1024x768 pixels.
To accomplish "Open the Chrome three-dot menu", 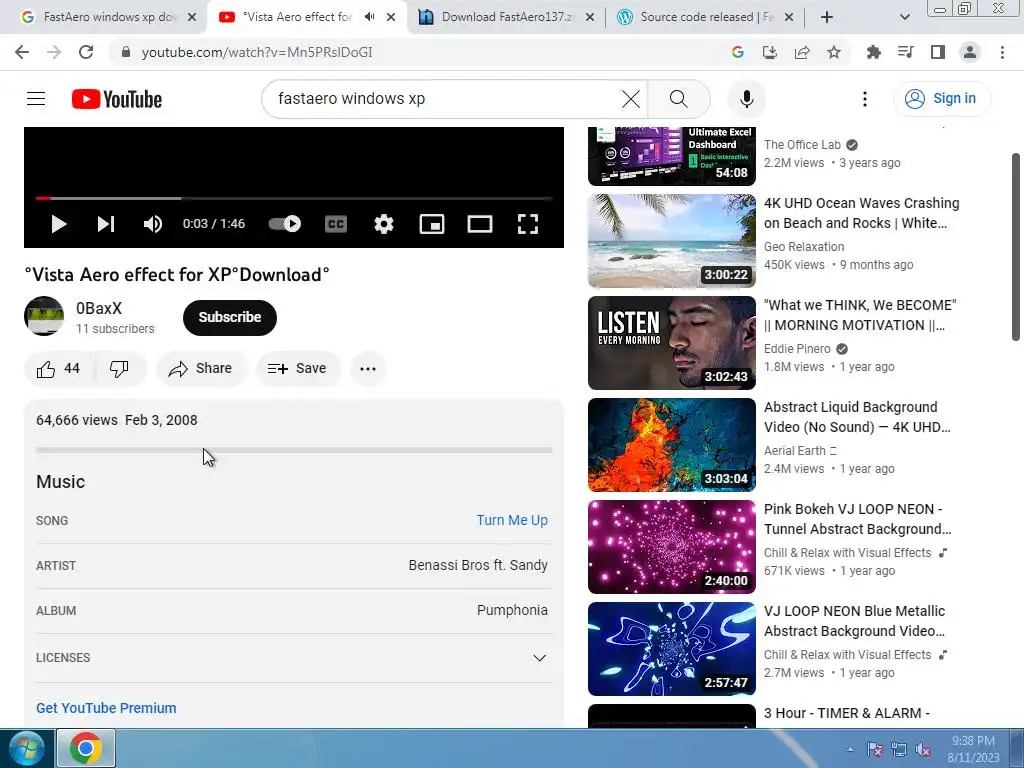I will (x=1002, y=52).
